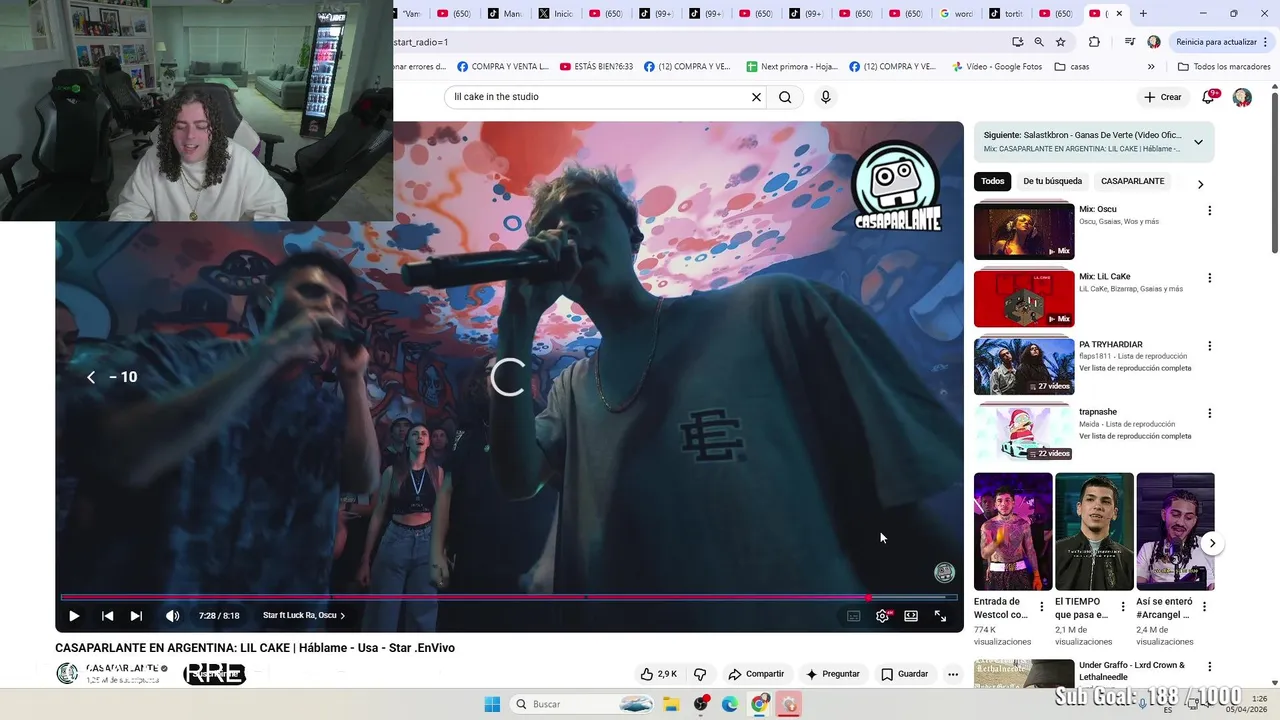Share the video via Compartir
The height and width of the screenshot is (720, 1280).
pos(756,674)
